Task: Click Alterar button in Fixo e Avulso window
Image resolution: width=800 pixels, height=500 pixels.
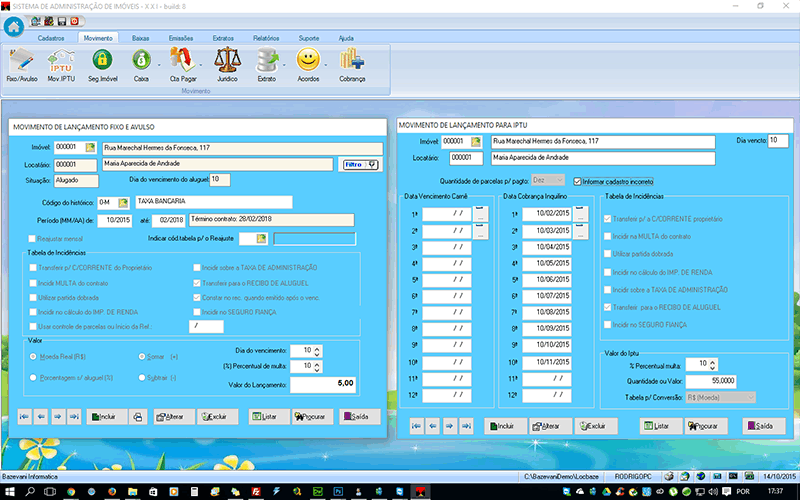Action: (174, 417)
